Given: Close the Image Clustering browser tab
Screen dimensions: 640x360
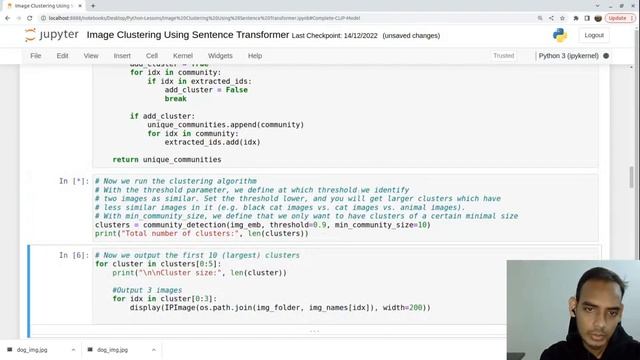Looking at the screenshot, I should coord(80,6).
